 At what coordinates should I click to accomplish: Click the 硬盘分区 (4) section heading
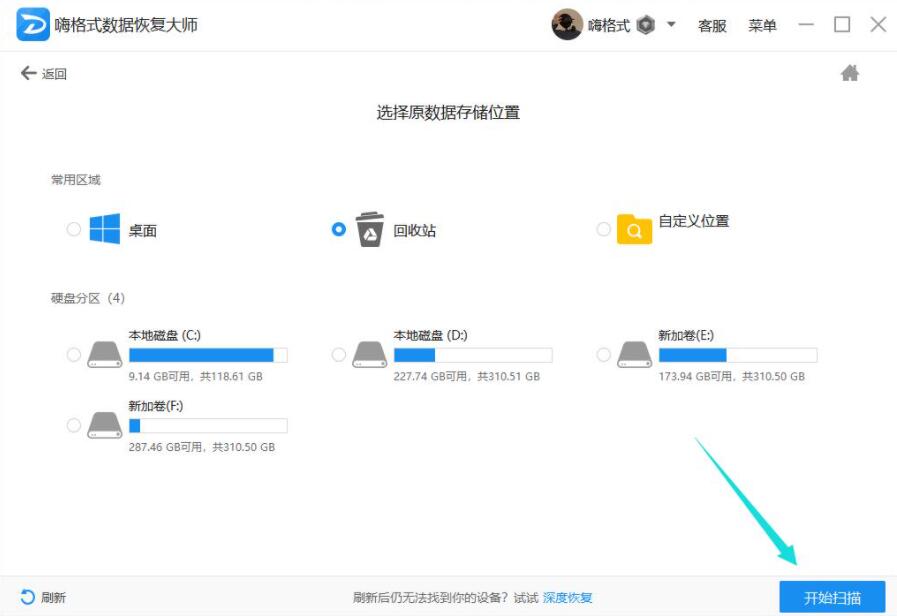[x=88, y=298]
